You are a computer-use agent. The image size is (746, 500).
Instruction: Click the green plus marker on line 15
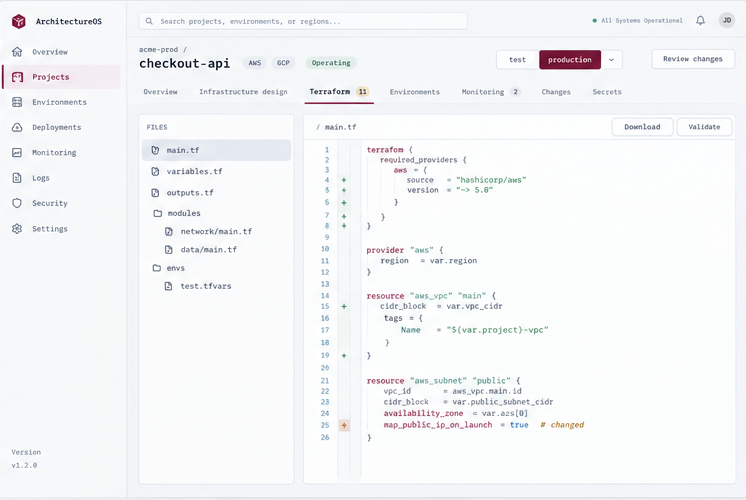pyautogui.click(x=344, y=306)
